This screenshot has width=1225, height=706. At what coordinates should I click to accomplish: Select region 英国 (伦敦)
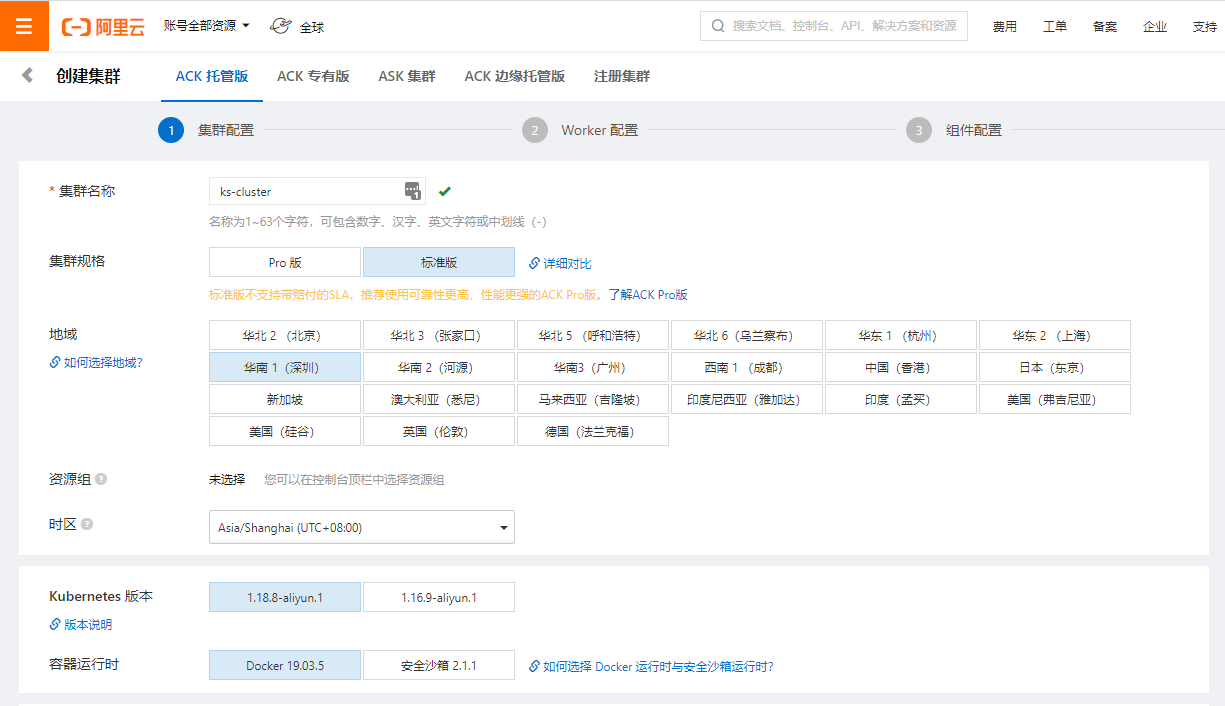(x=439, y=431)
